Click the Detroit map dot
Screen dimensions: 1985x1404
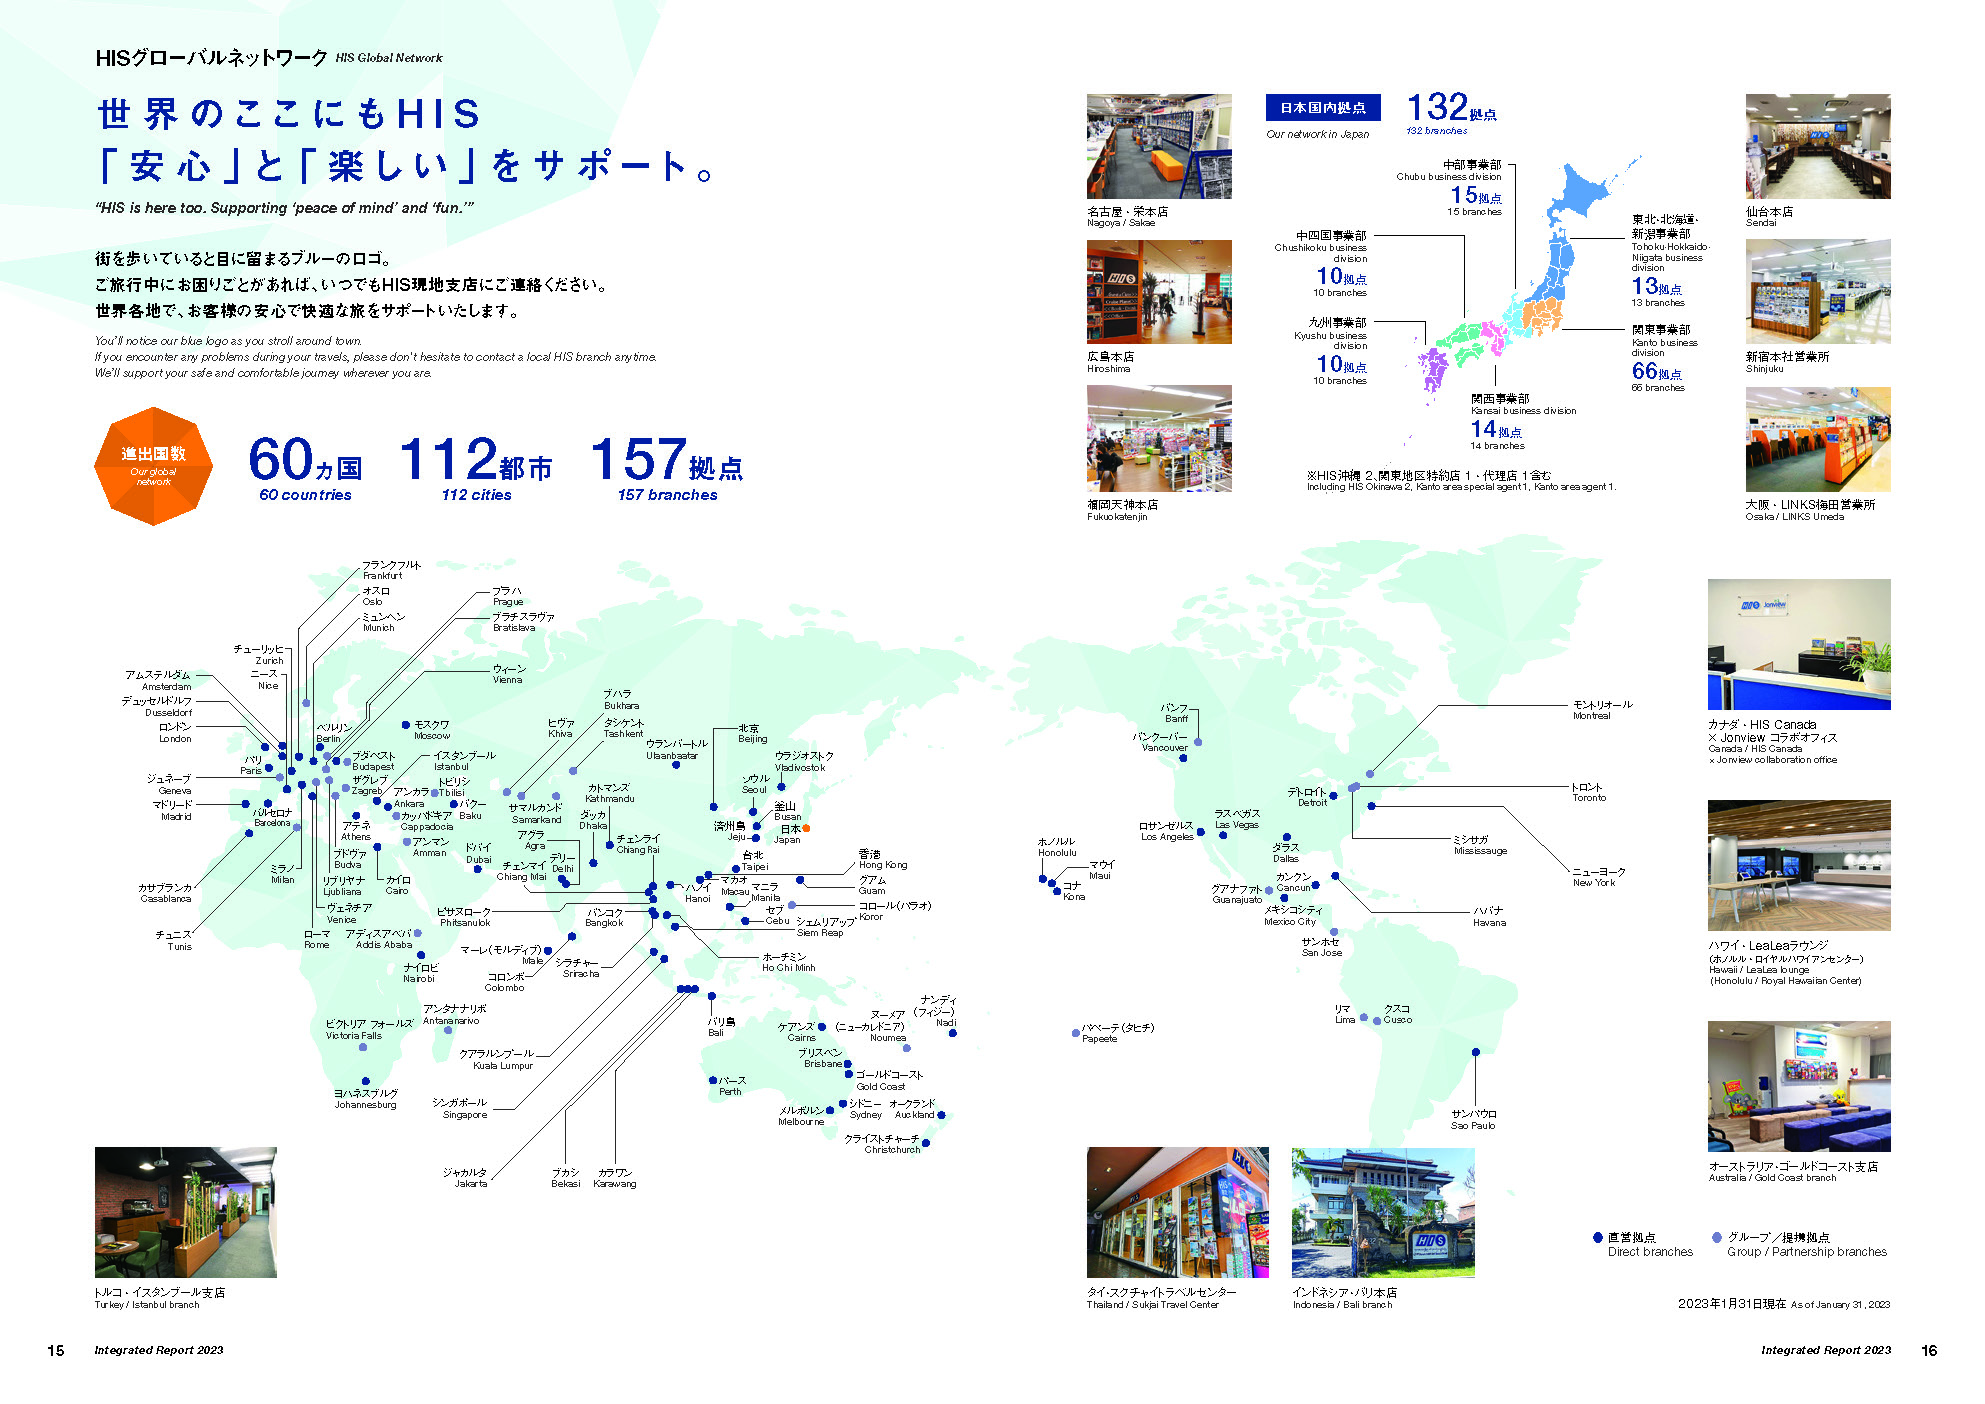(x=1334, y=797)
